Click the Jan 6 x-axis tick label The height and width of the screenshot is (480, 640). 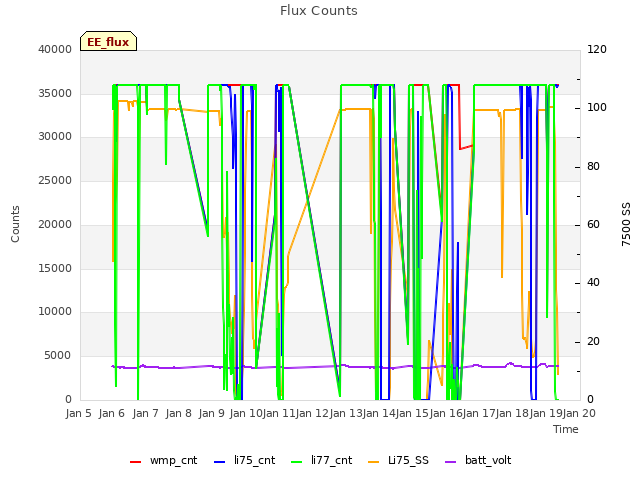point(112,413)
